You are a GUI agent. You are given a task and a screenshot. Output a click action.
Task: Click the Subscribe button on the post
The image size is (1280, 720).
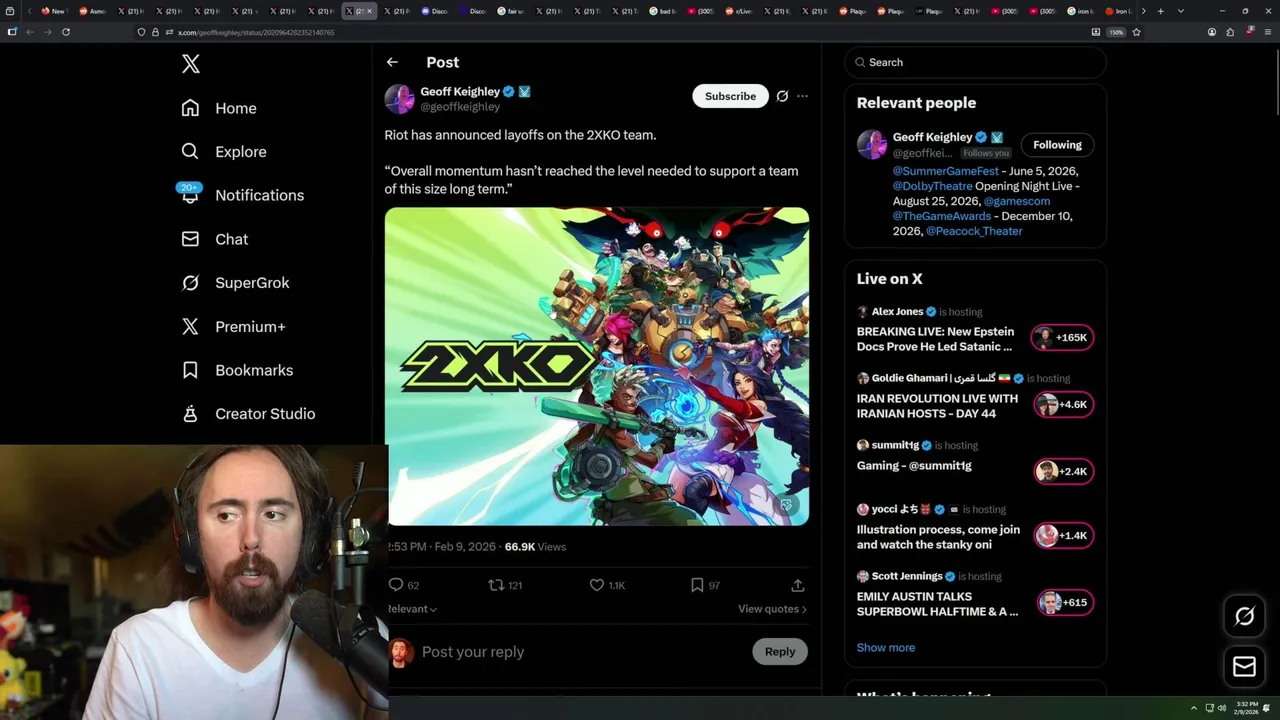(730, 96)
